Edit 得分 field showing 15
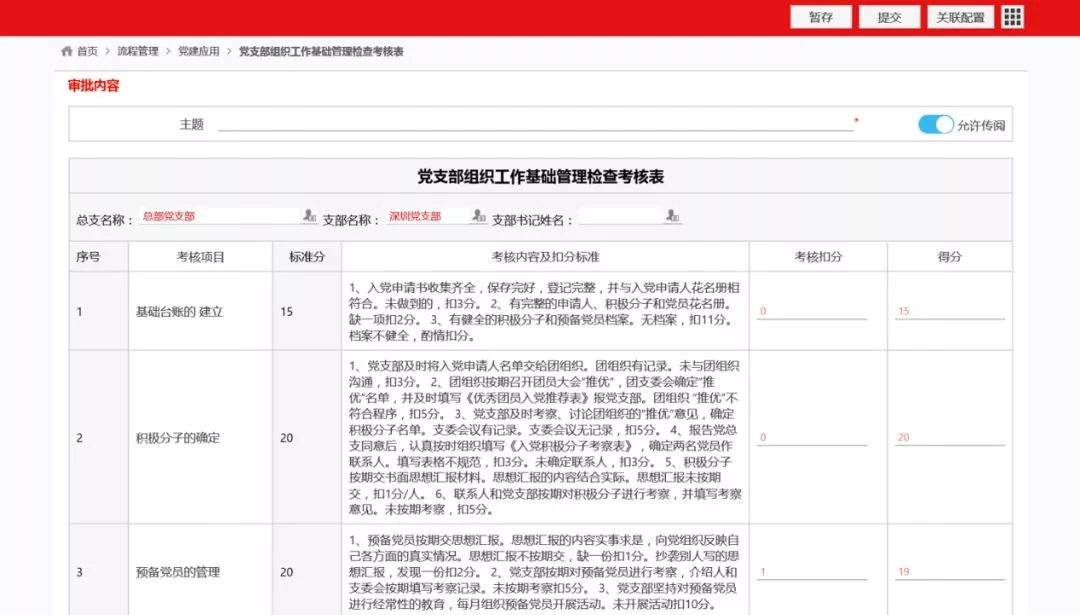This screenshot has width=1080, height=615. point(949,311)
